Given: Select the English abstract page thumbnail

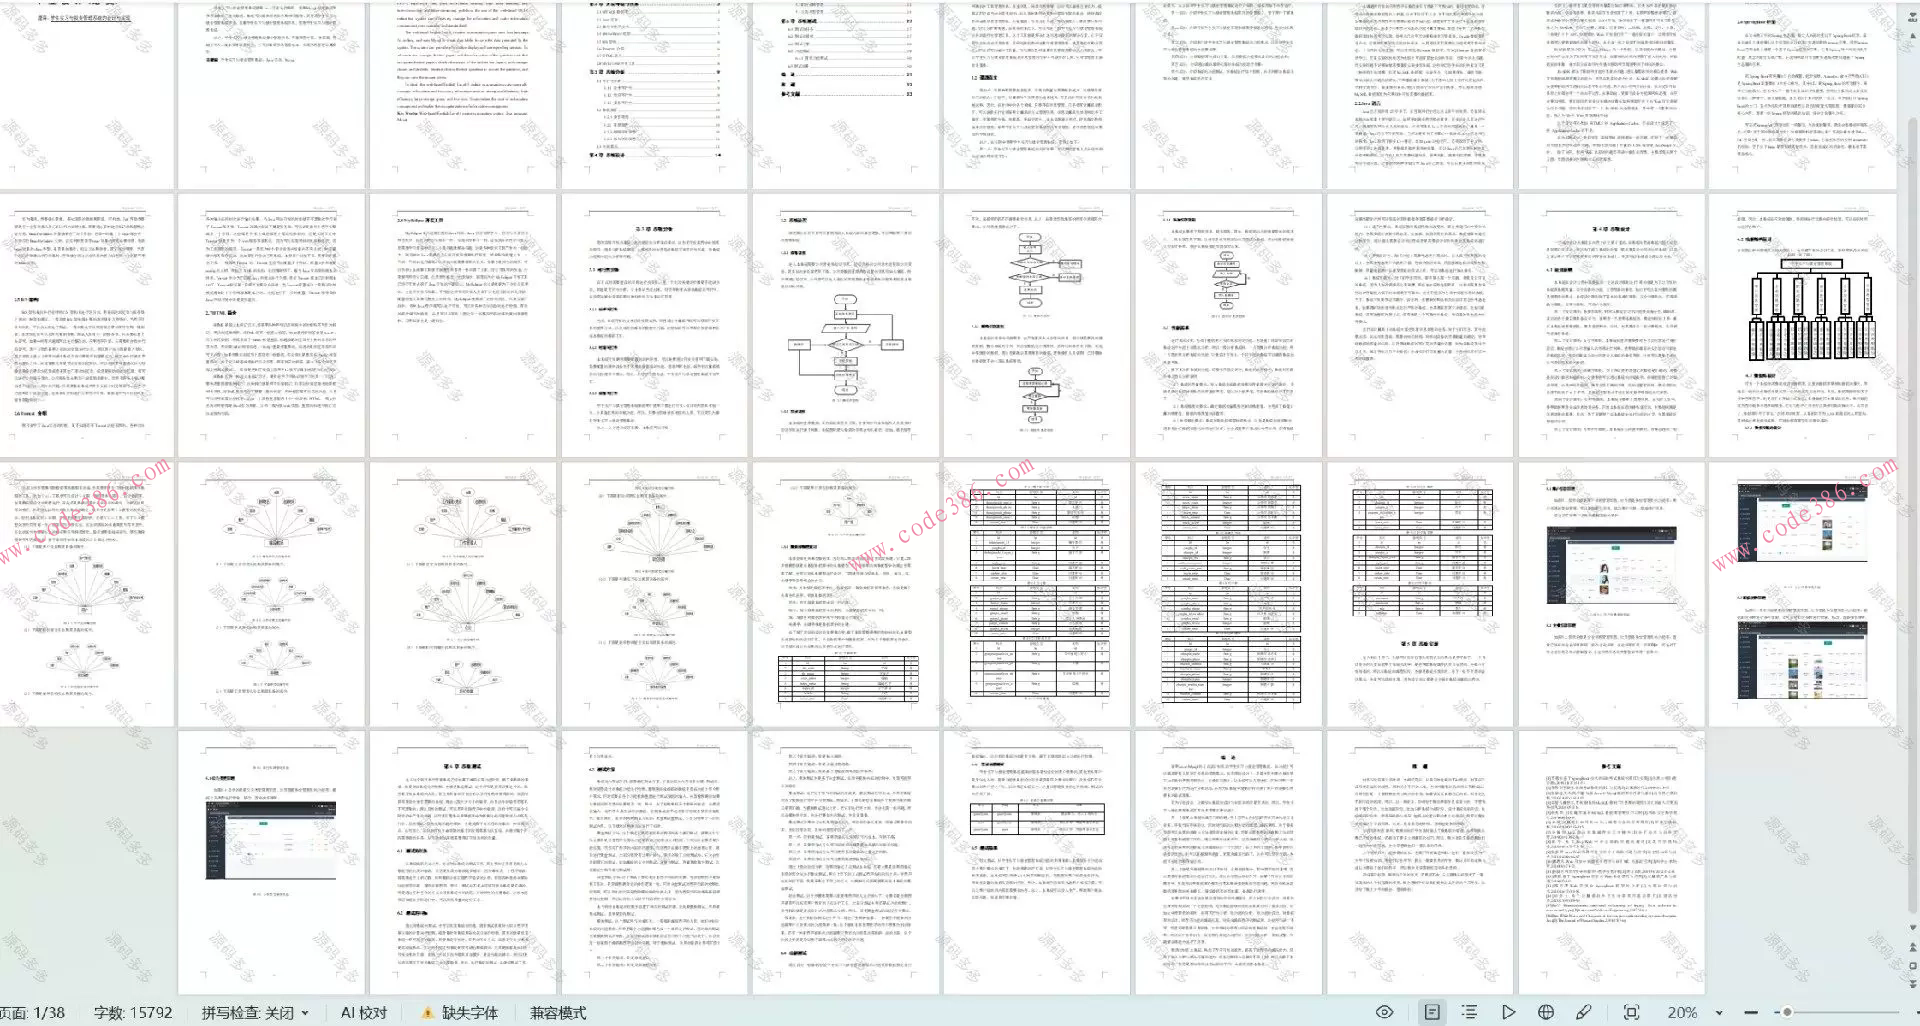Looking at the screenshot, I should (463, 94).
